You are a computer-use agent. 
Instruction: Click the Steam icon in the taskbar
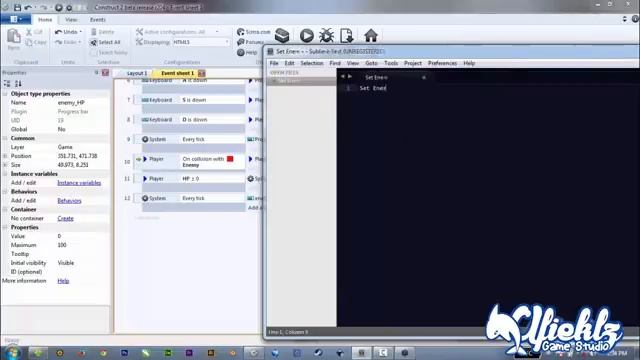tap(318, 353)
